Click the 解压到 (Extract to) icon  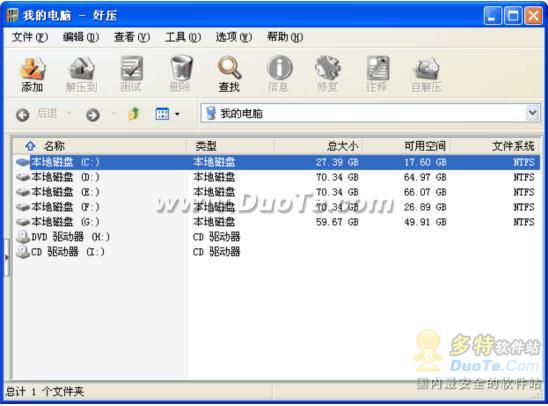[81, 74]
